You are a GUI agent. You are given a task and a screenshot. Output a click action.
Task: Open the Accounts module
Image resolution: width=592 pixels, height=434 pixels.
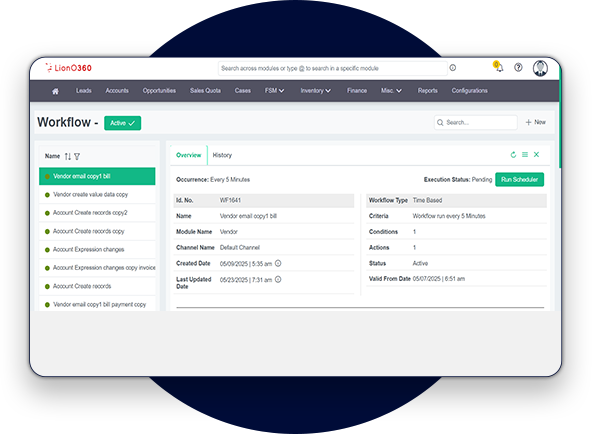(117, 91)
